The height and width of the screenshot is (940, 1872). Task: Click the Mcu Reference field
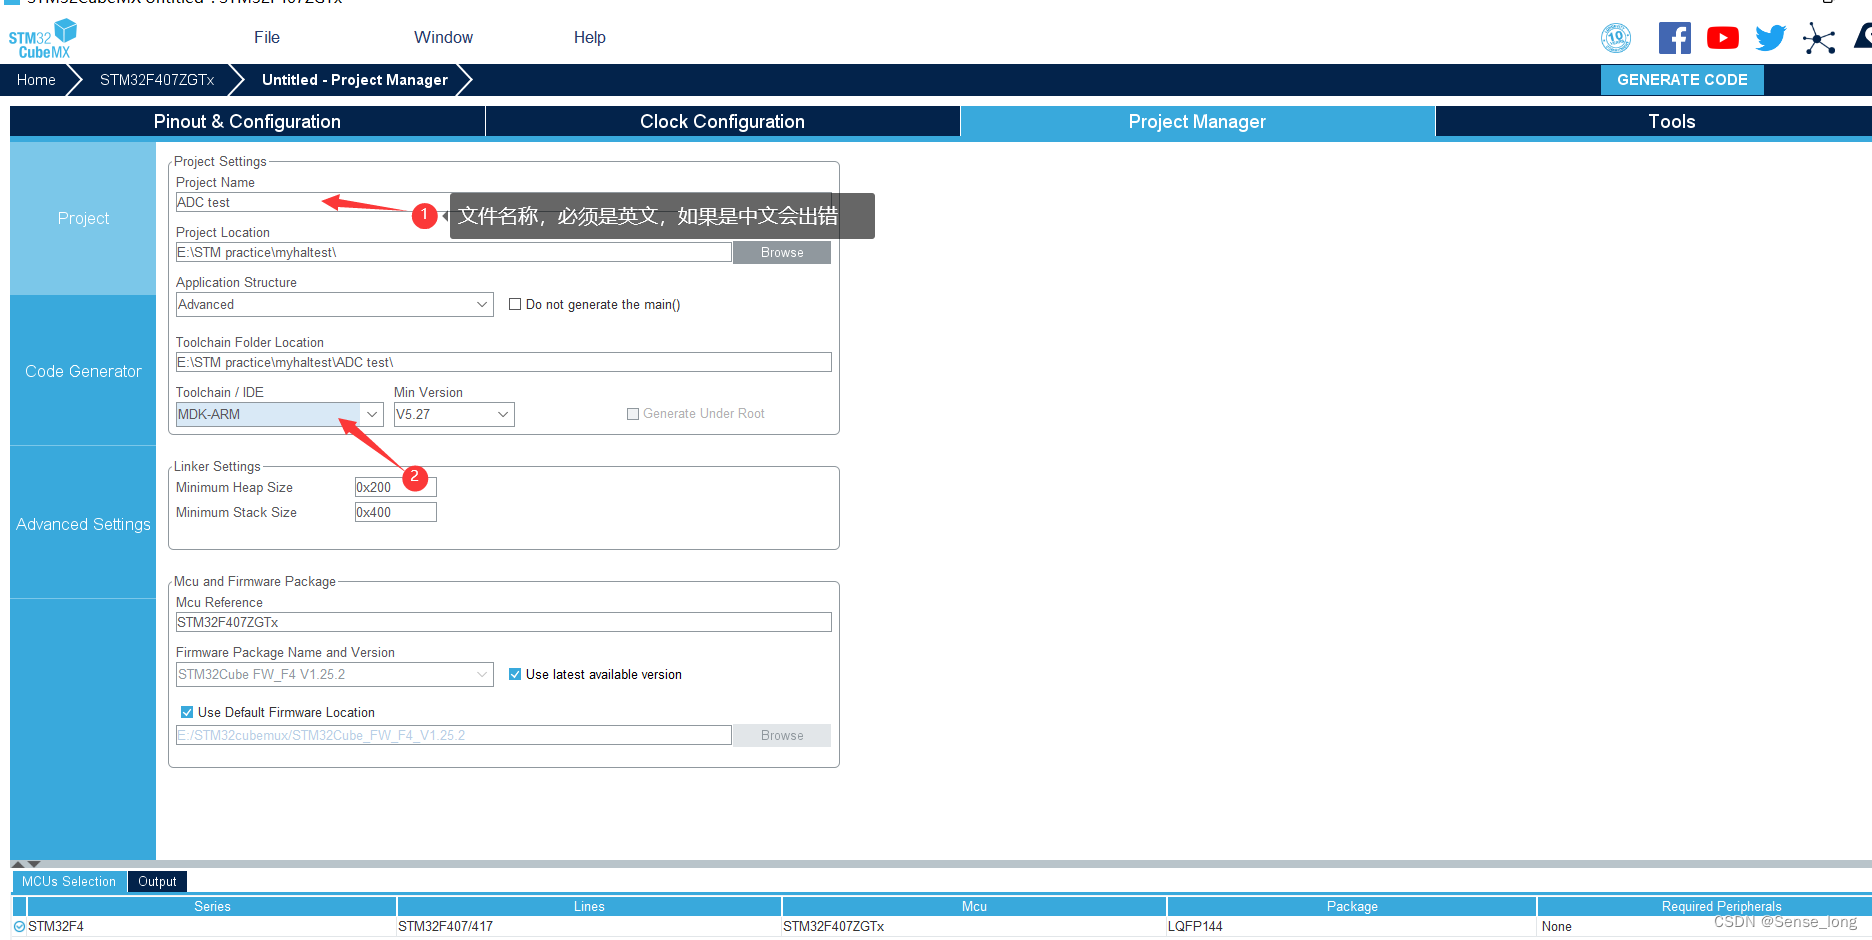pos(503,622)
